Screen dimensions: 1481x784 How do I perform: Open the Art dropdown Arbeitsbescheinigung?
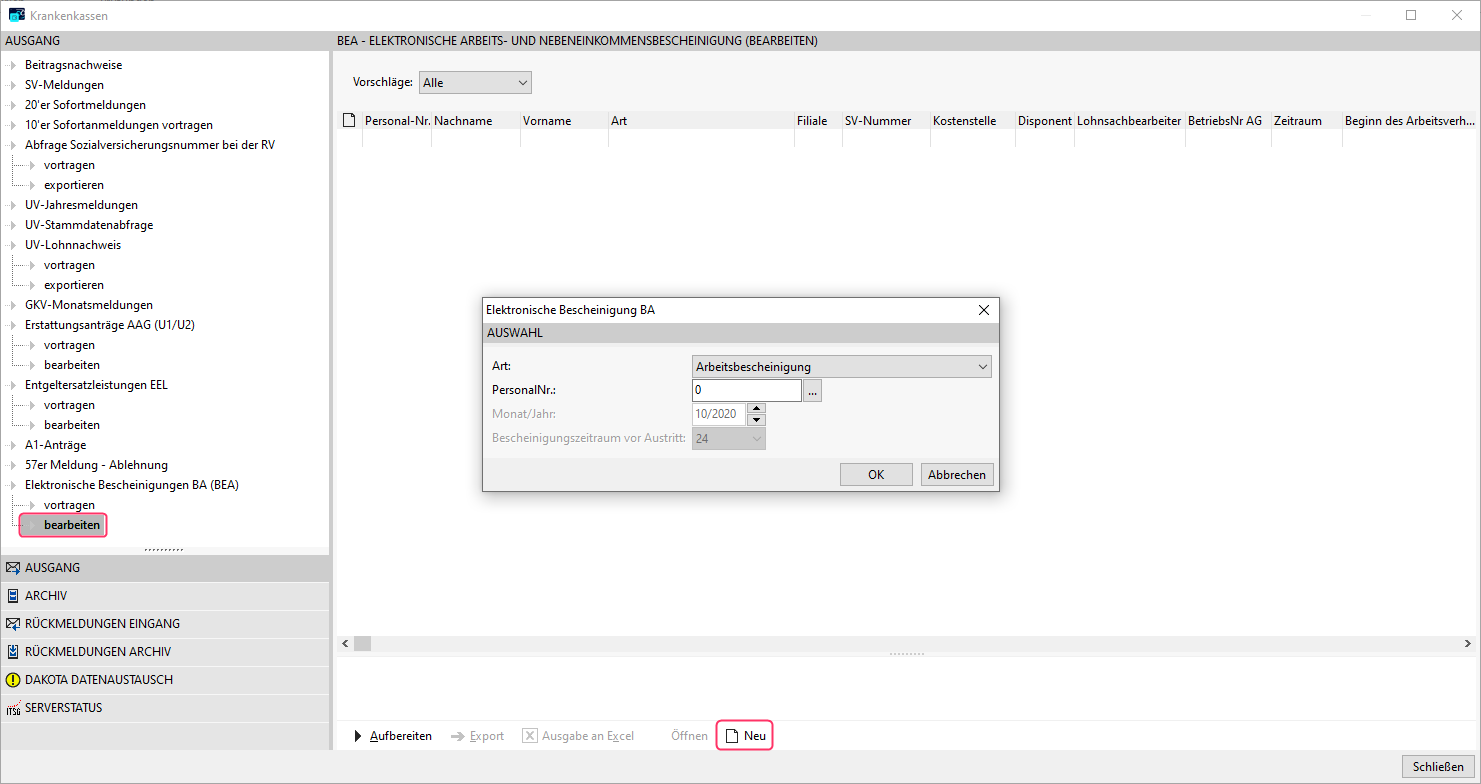pos(842,367)
